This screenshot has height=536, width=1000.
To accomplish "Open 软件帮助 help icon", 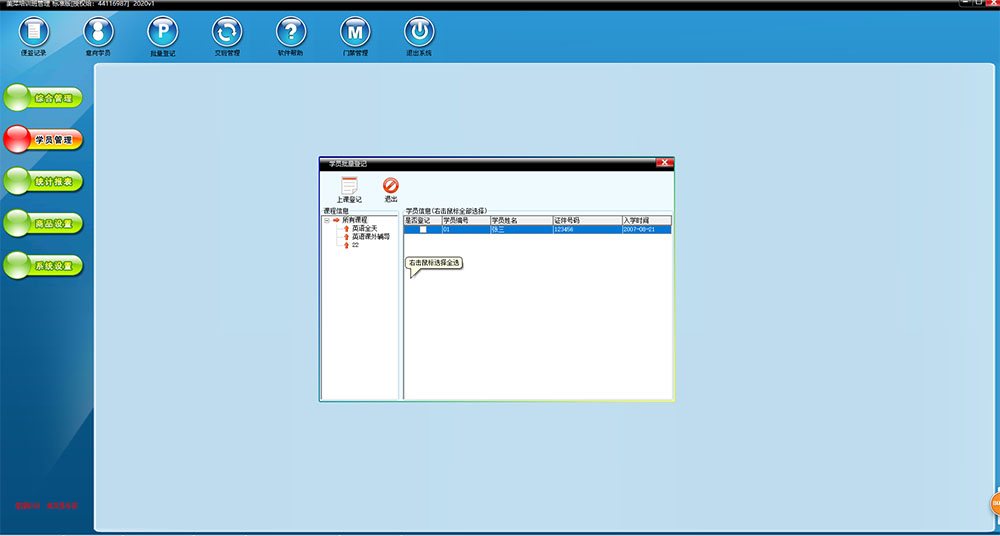I will 291,33.
